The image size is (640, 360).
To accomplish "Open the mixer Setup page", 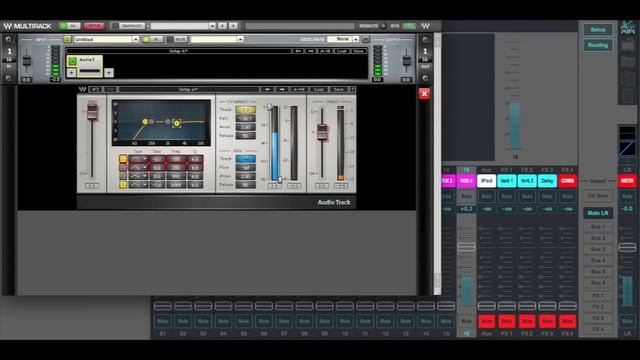I will [598, 29].
